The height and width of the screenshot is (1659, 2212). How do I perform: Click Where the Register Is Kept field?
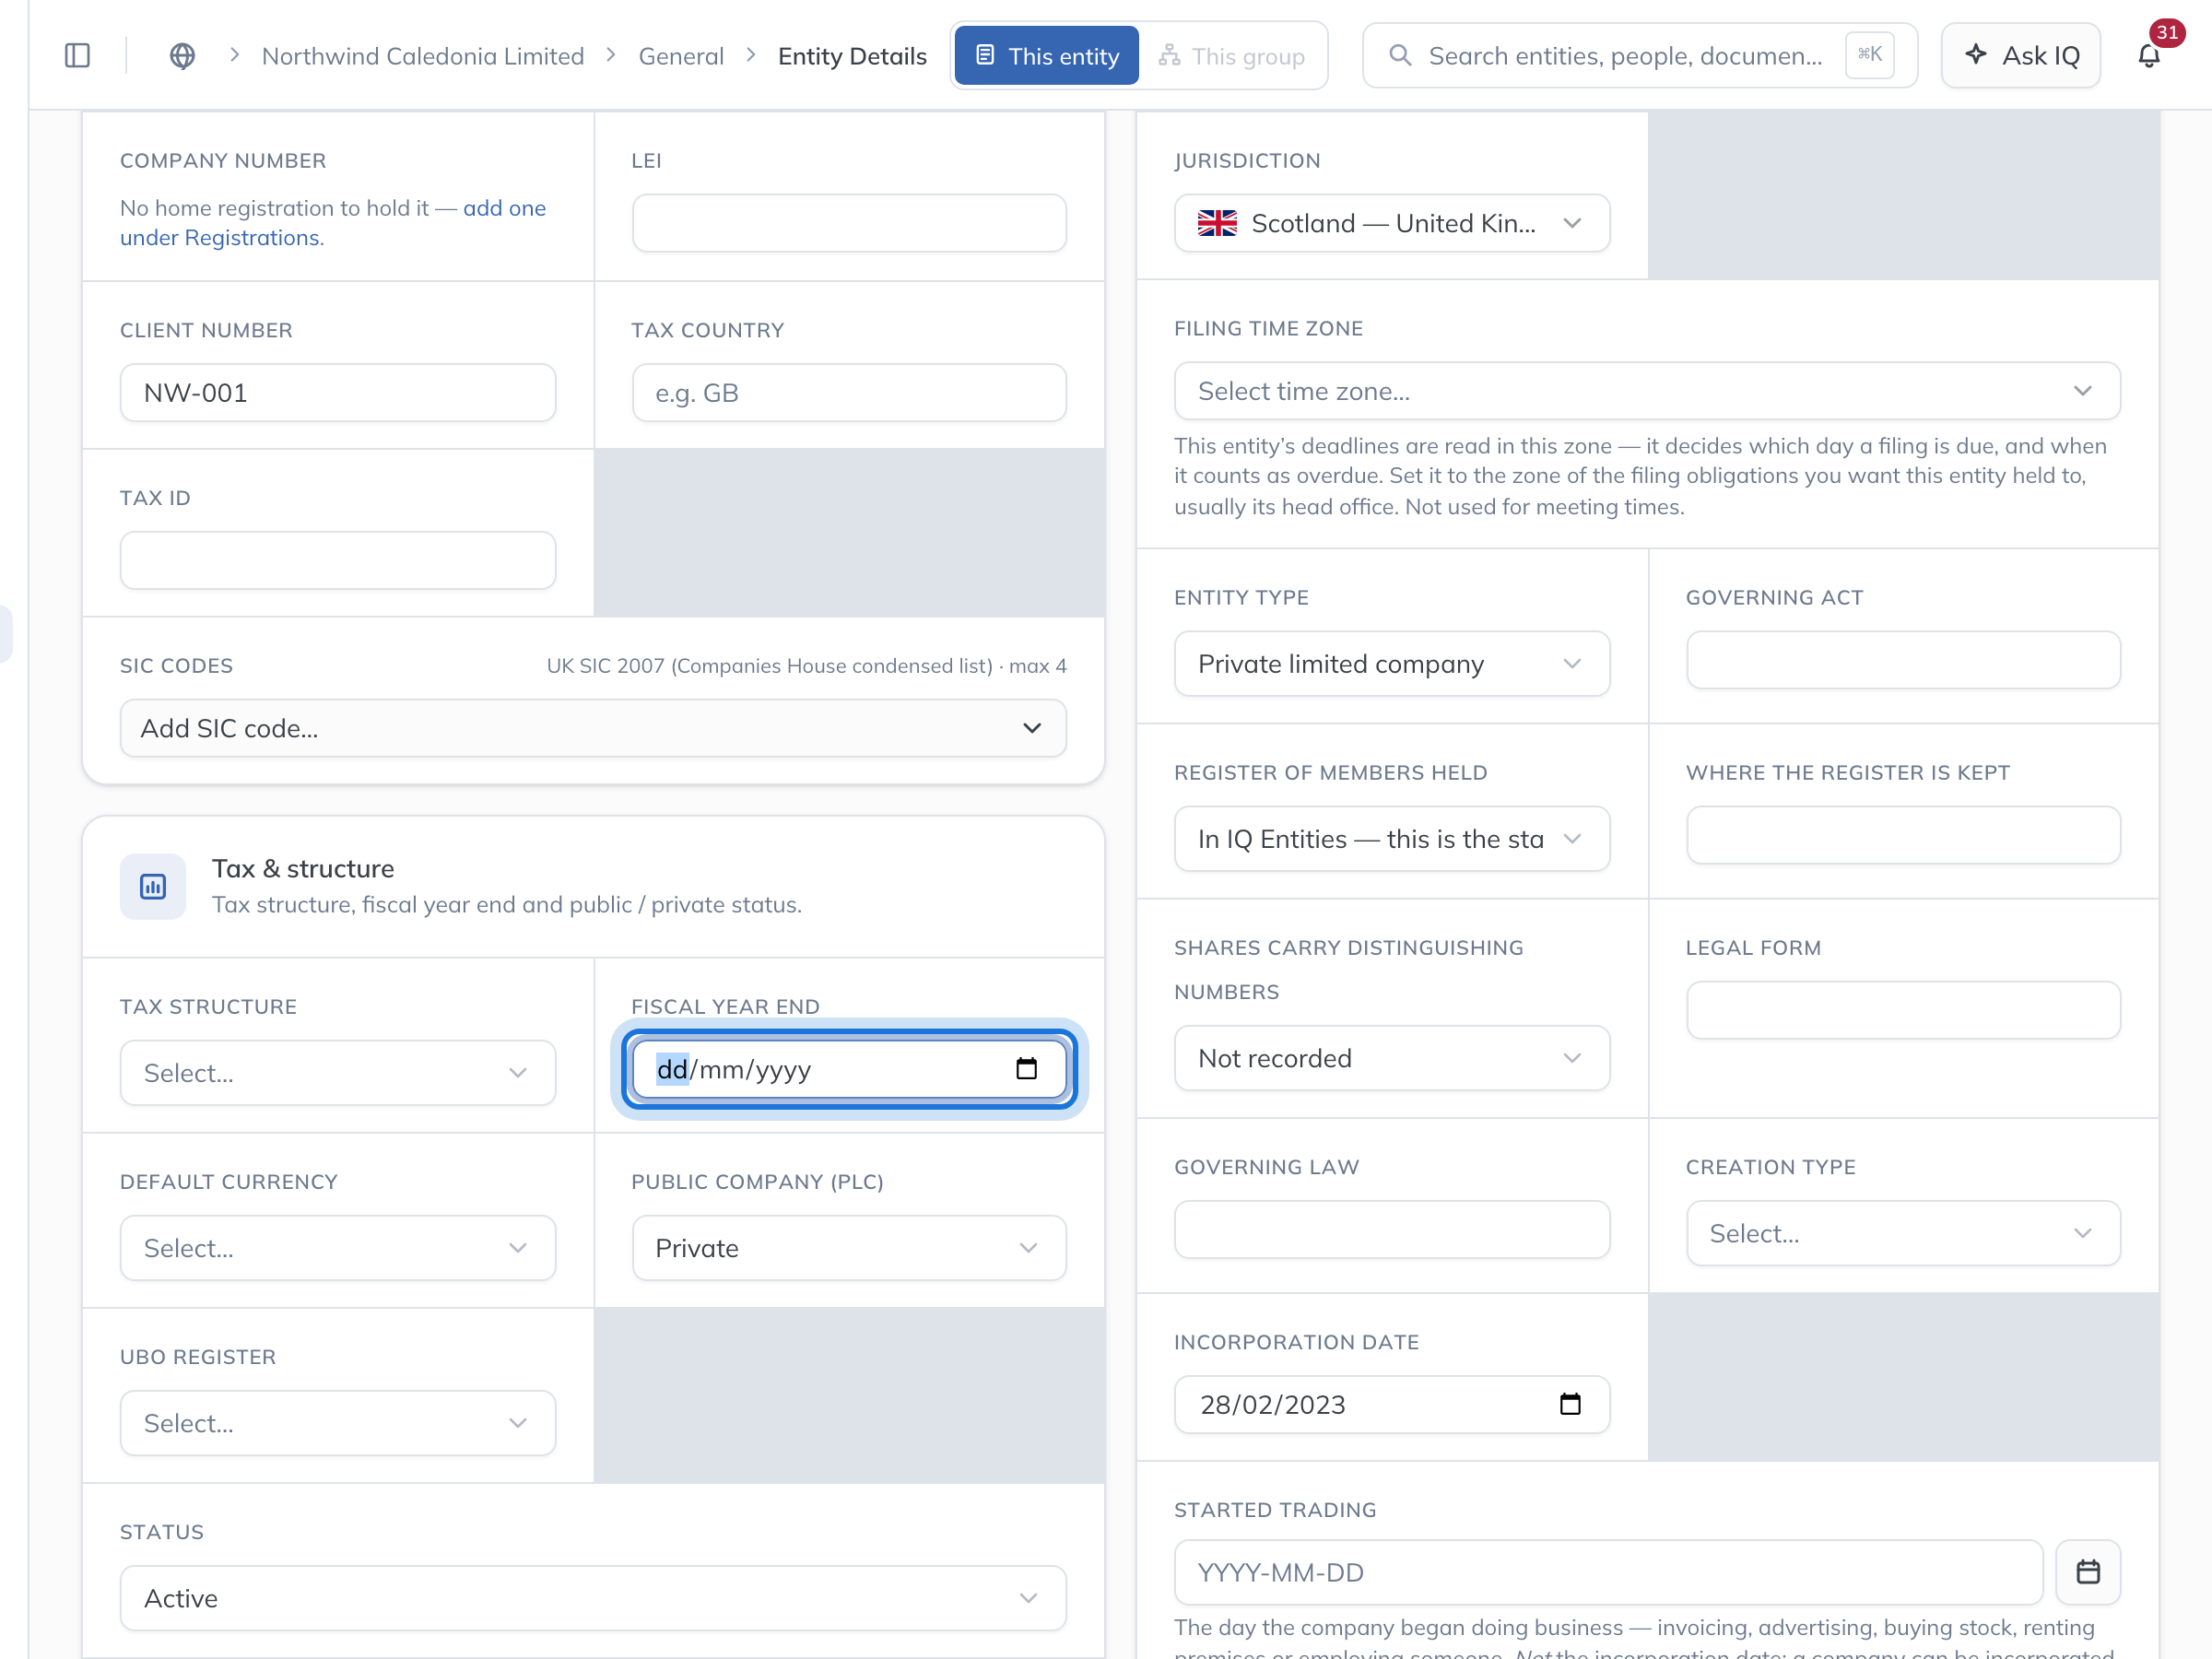(1903, 835)
